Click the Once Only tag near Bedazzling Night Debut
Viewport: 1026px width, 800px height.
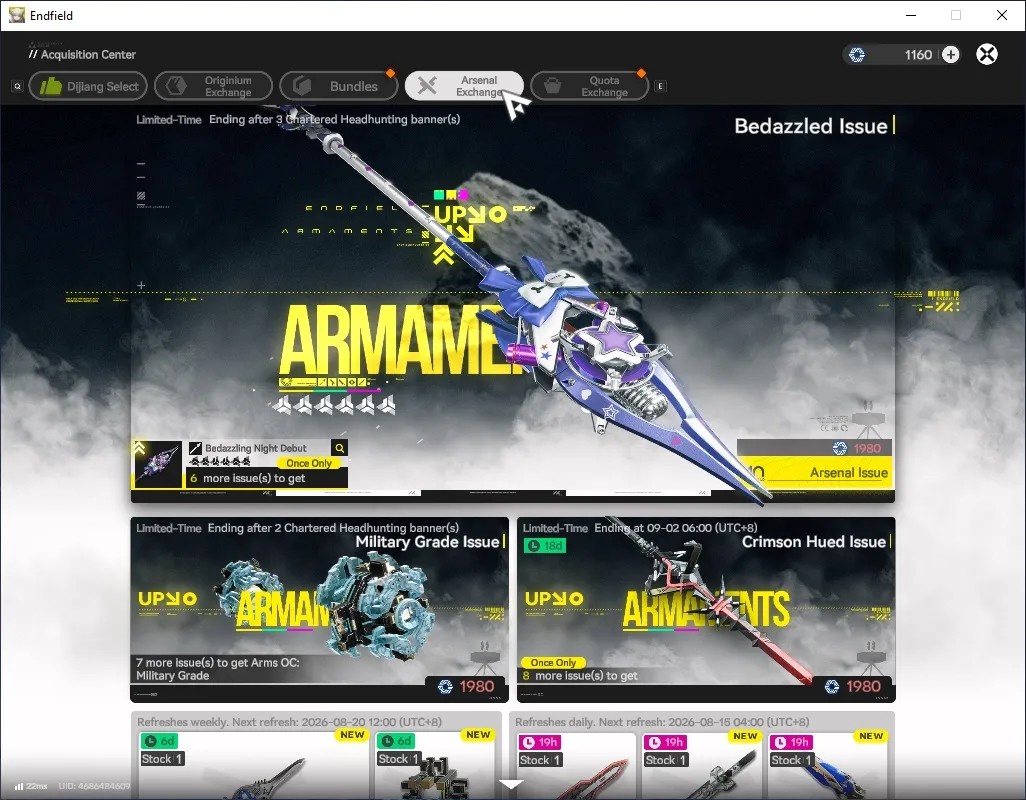(309, 463)
